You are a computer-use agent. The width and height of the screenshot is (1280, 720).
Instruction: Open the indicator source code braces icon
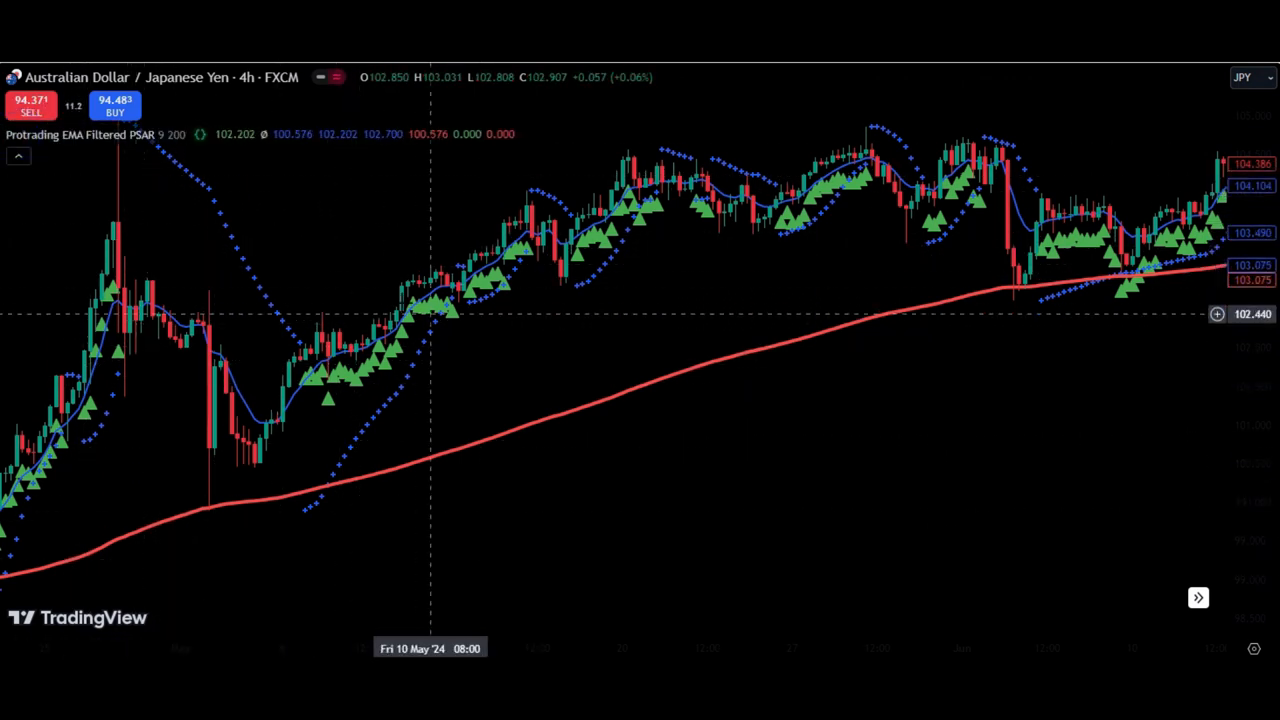click(200, 134)
